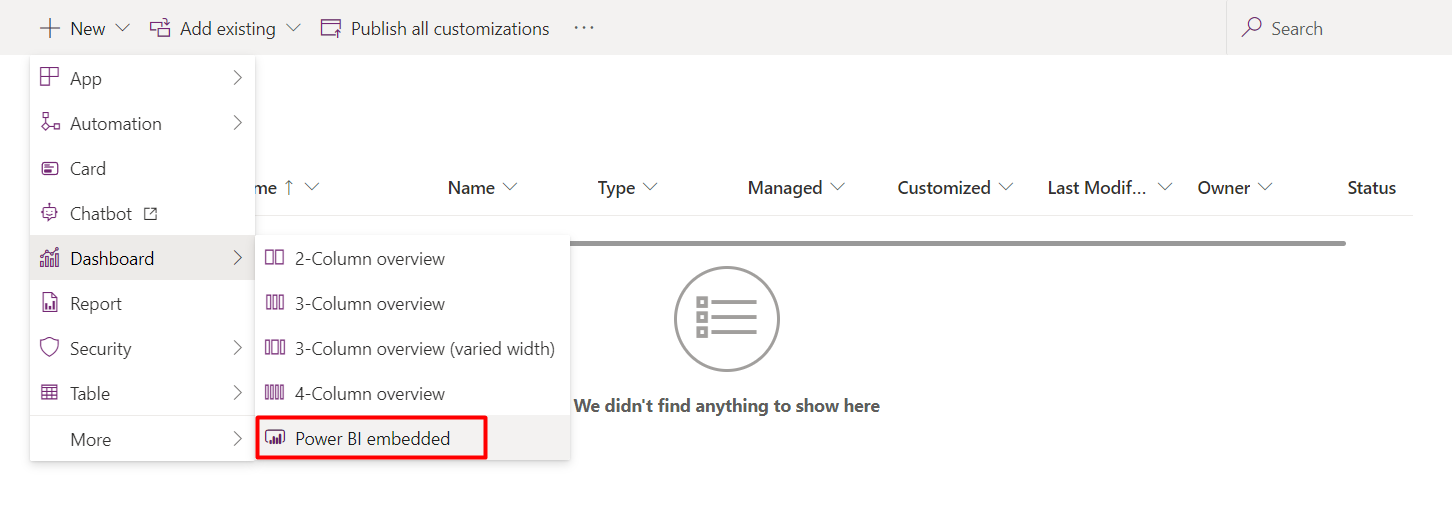Select 4-Column overview dashboard
This screenshot has height=513, width=1452.
tap(412, 393)
